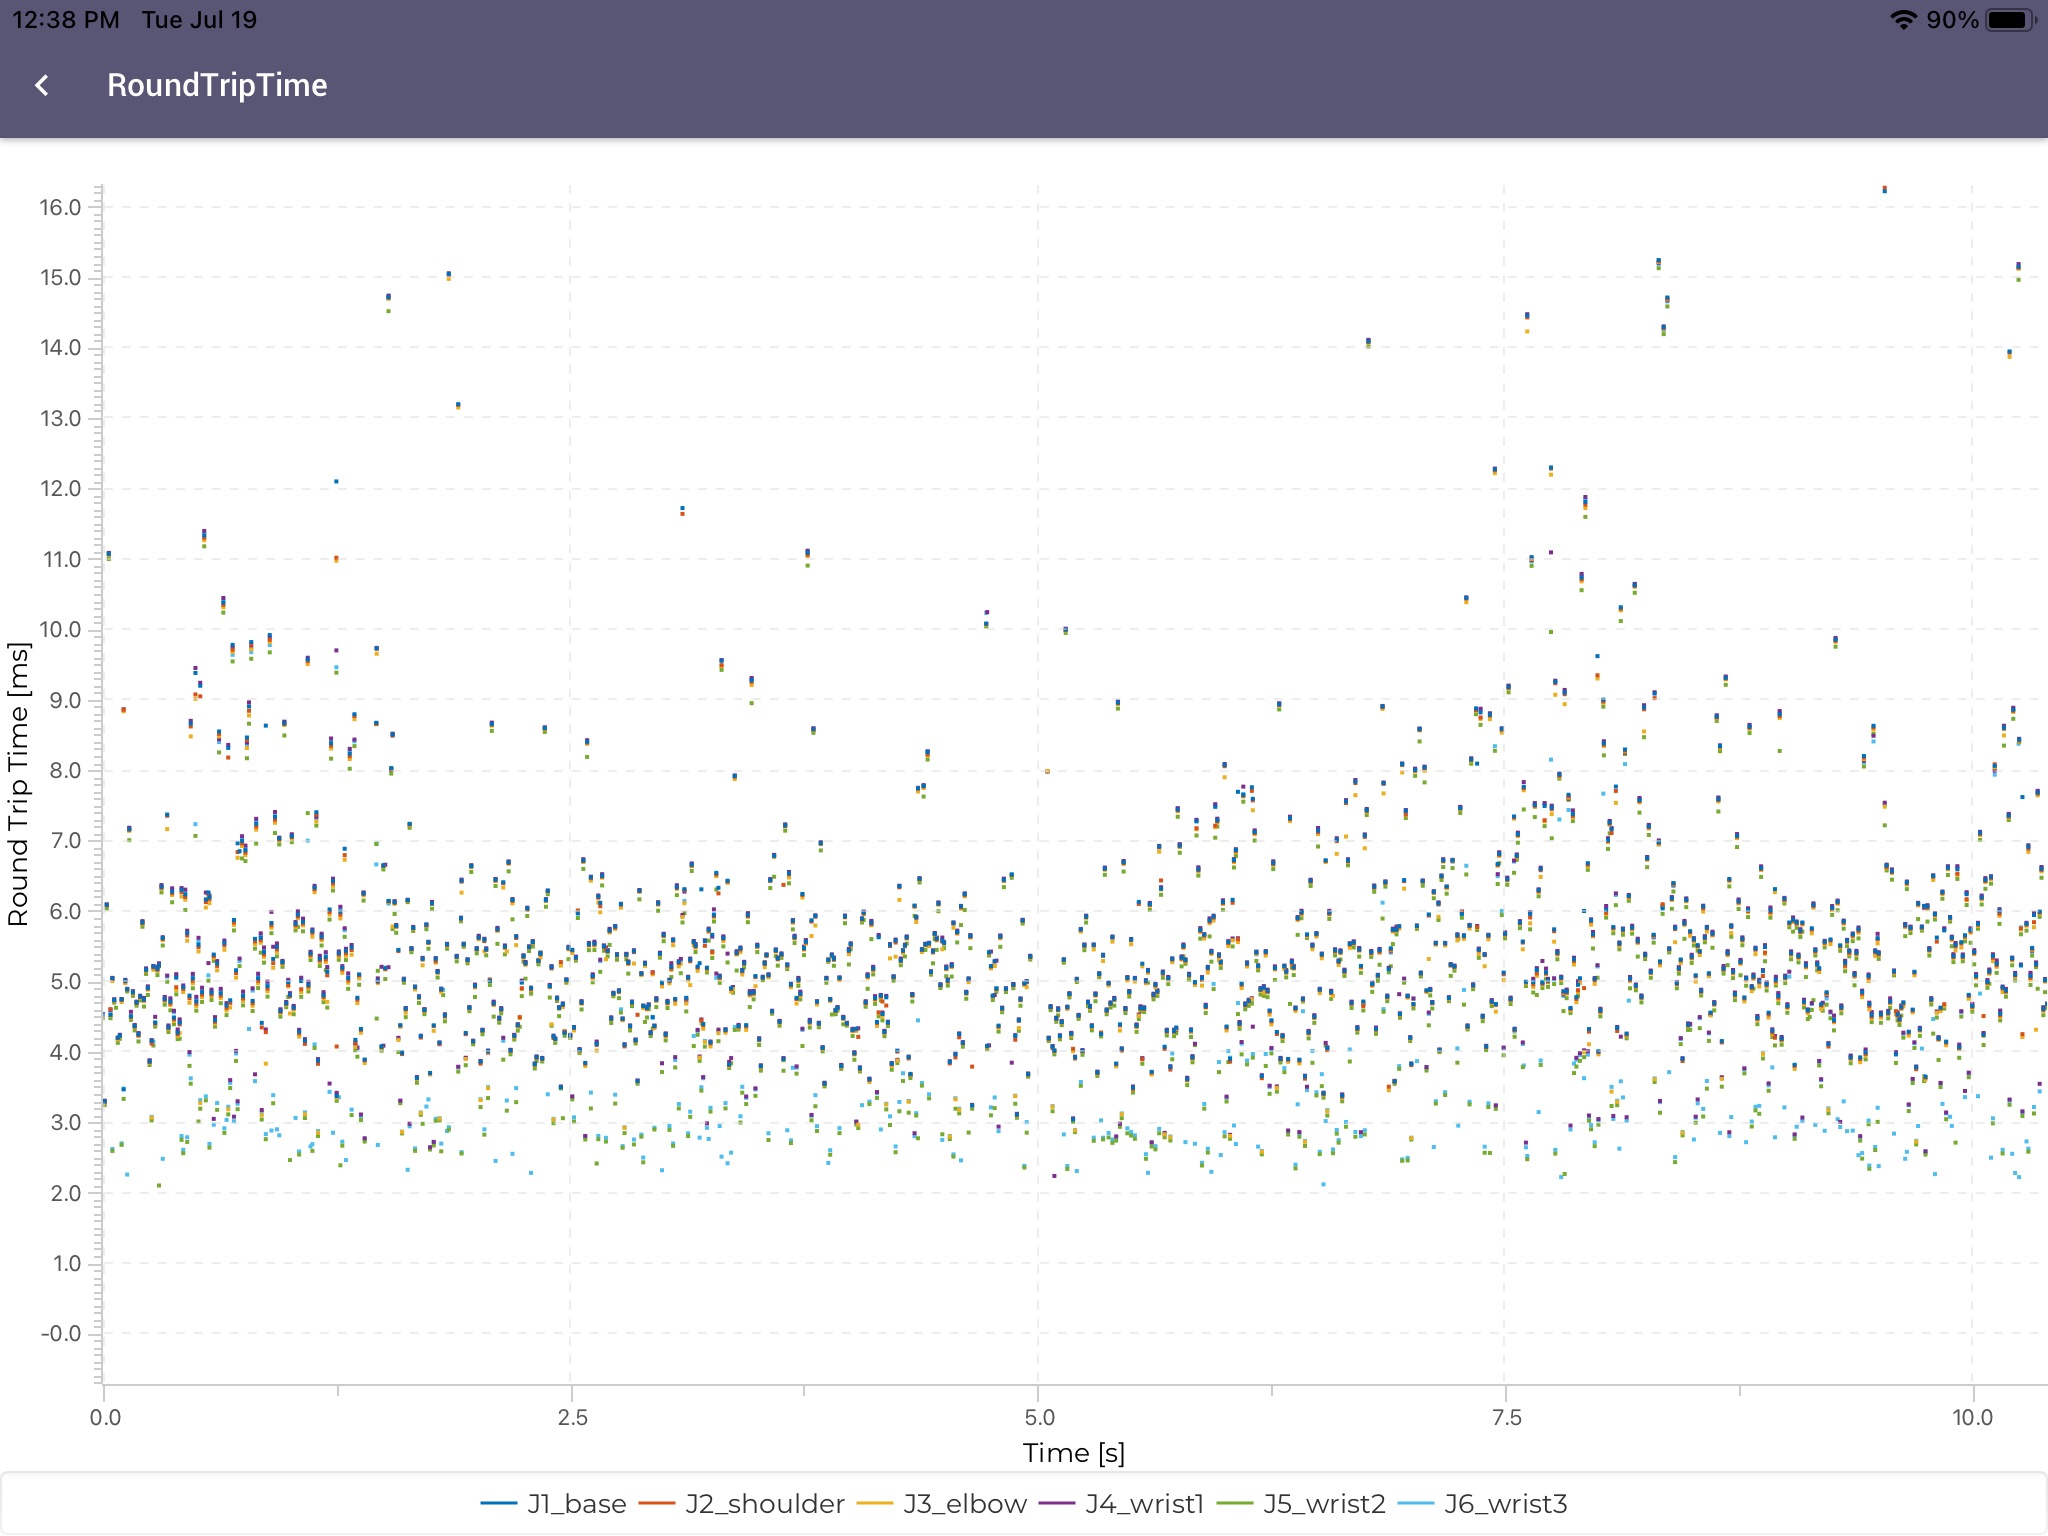The width and height of the screenshot is (2048, 1536).
Task: Toggle J6_wrist3 series in legend
Action: coord(1482,1504)
